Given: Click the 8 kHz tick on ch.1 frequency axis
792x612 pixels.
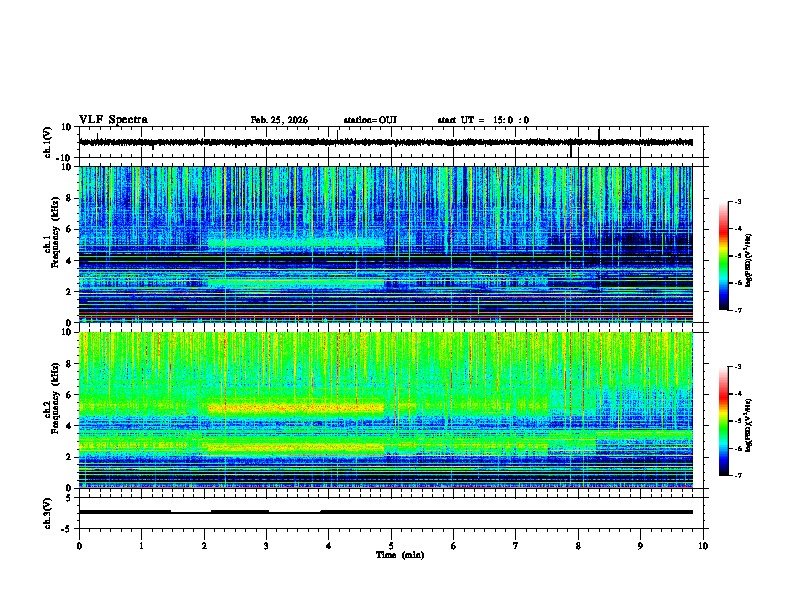Looking at the screenshot, I should tap(69, 198).
